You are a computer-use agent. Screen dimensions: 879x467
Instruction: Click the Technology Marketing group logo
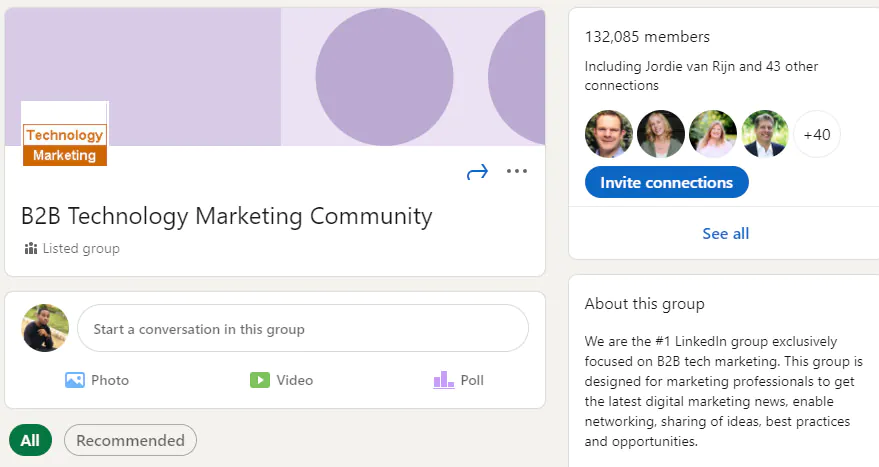pos(64,134)
